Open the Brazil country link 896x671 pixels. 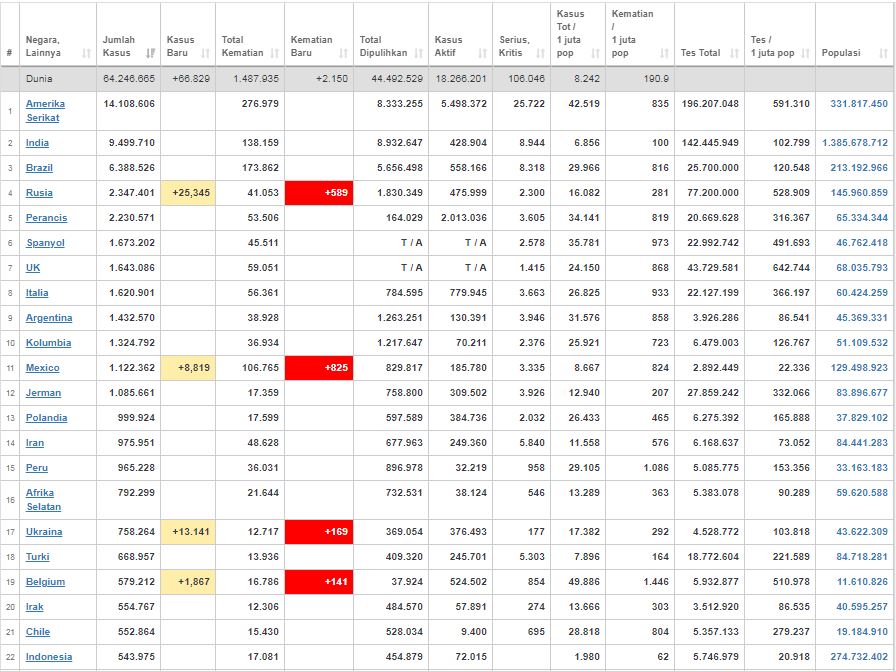(x=39, y=168)
